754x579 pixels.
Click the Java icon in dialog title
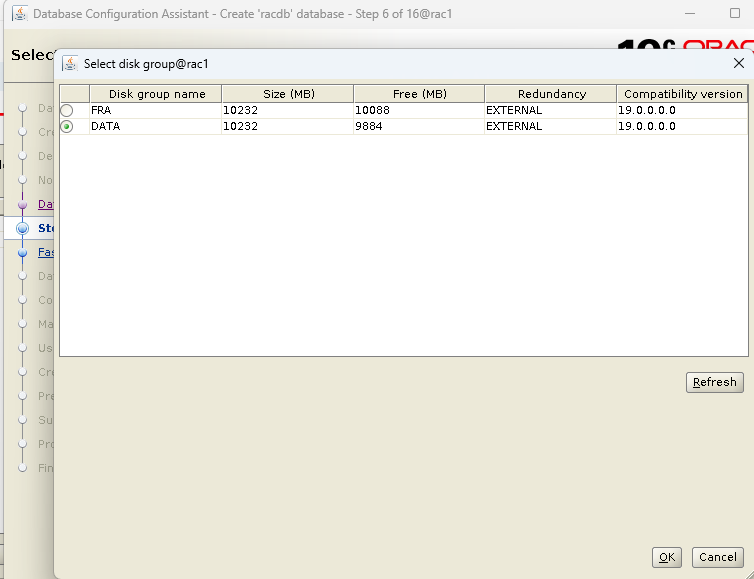70,63
